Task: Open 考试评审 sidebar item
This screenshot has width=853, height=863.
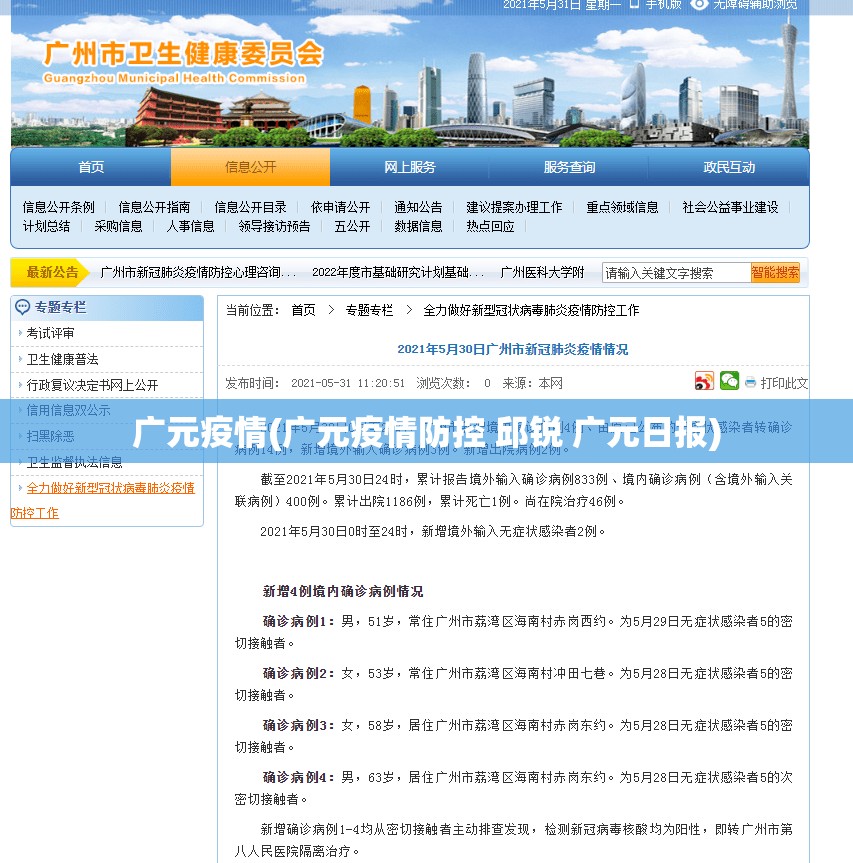Action: pos(50,333)
